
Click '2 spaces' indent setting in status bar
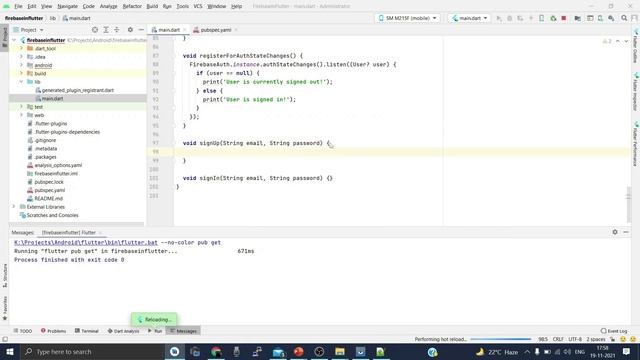[x=596, y=339]
